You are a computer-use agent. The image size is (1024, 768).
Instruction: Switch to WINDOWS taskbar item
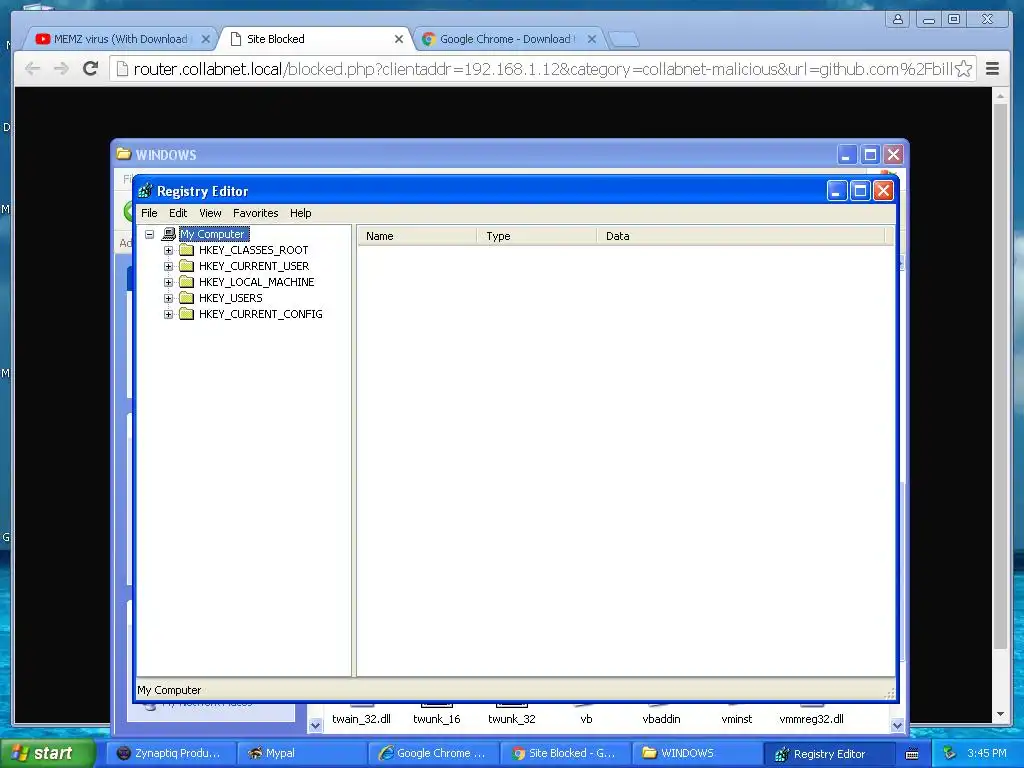coord(696,753)
